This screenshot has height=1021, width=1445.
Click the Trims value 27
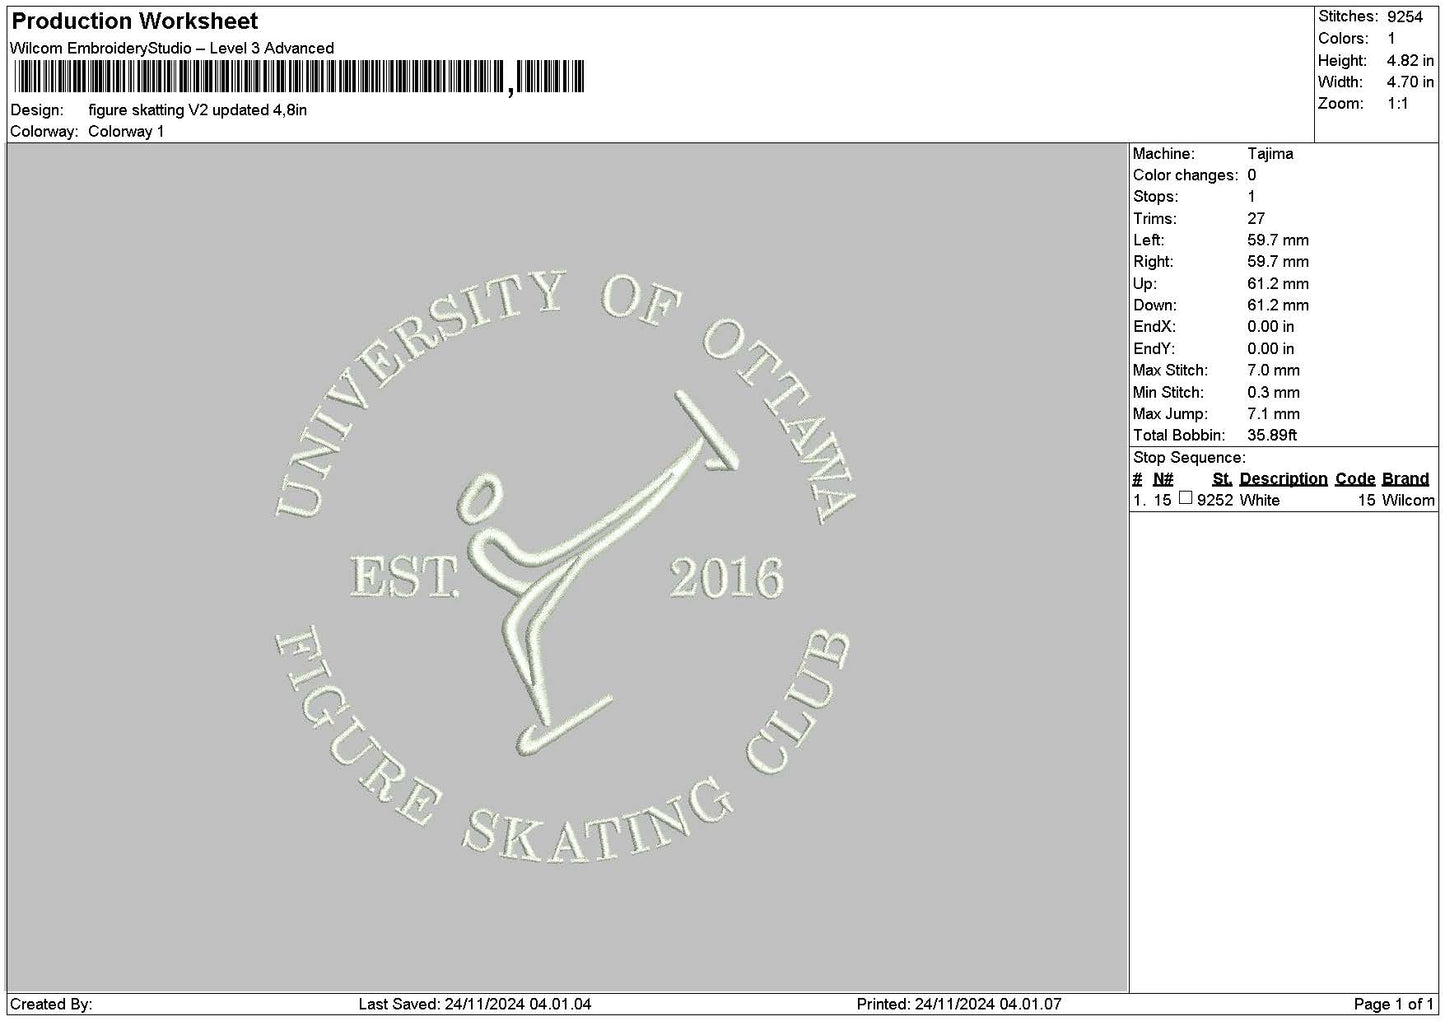point(1256,219)
